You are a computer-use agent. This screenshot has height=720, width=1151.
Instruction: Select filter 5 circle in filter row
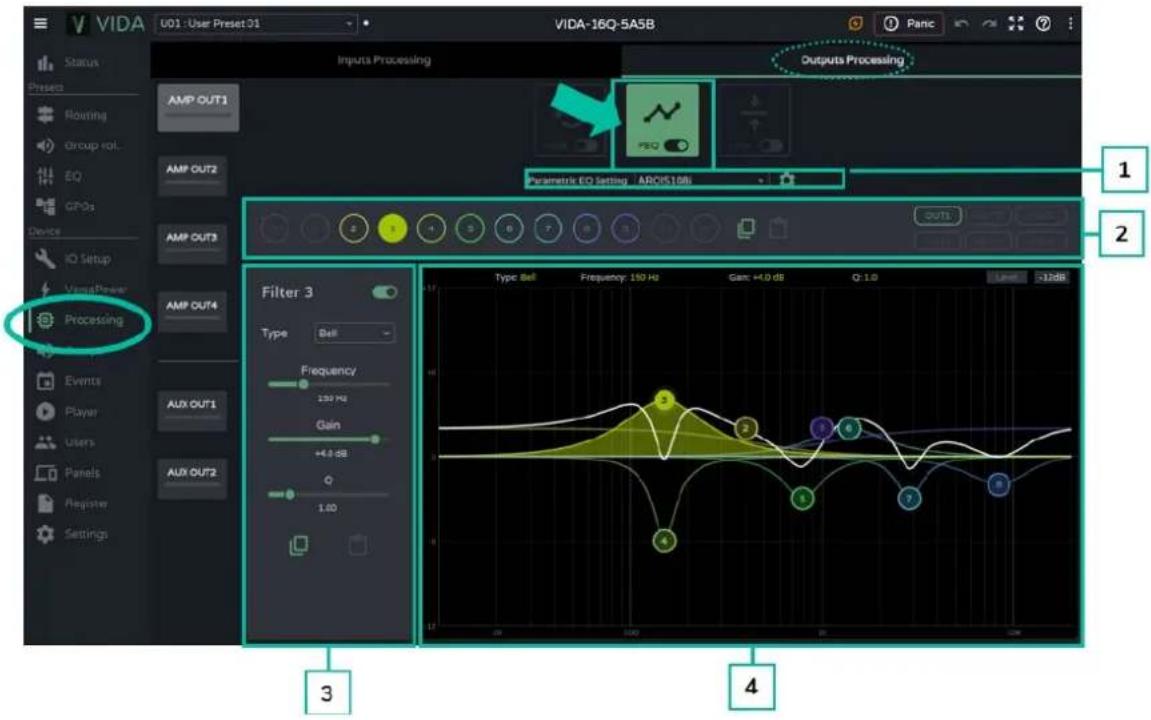click(x=470, y=229)
